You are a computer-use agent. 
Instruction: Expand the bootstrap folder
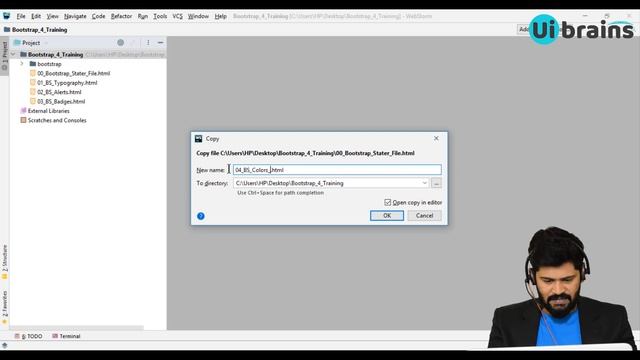(x=22, y=64)
